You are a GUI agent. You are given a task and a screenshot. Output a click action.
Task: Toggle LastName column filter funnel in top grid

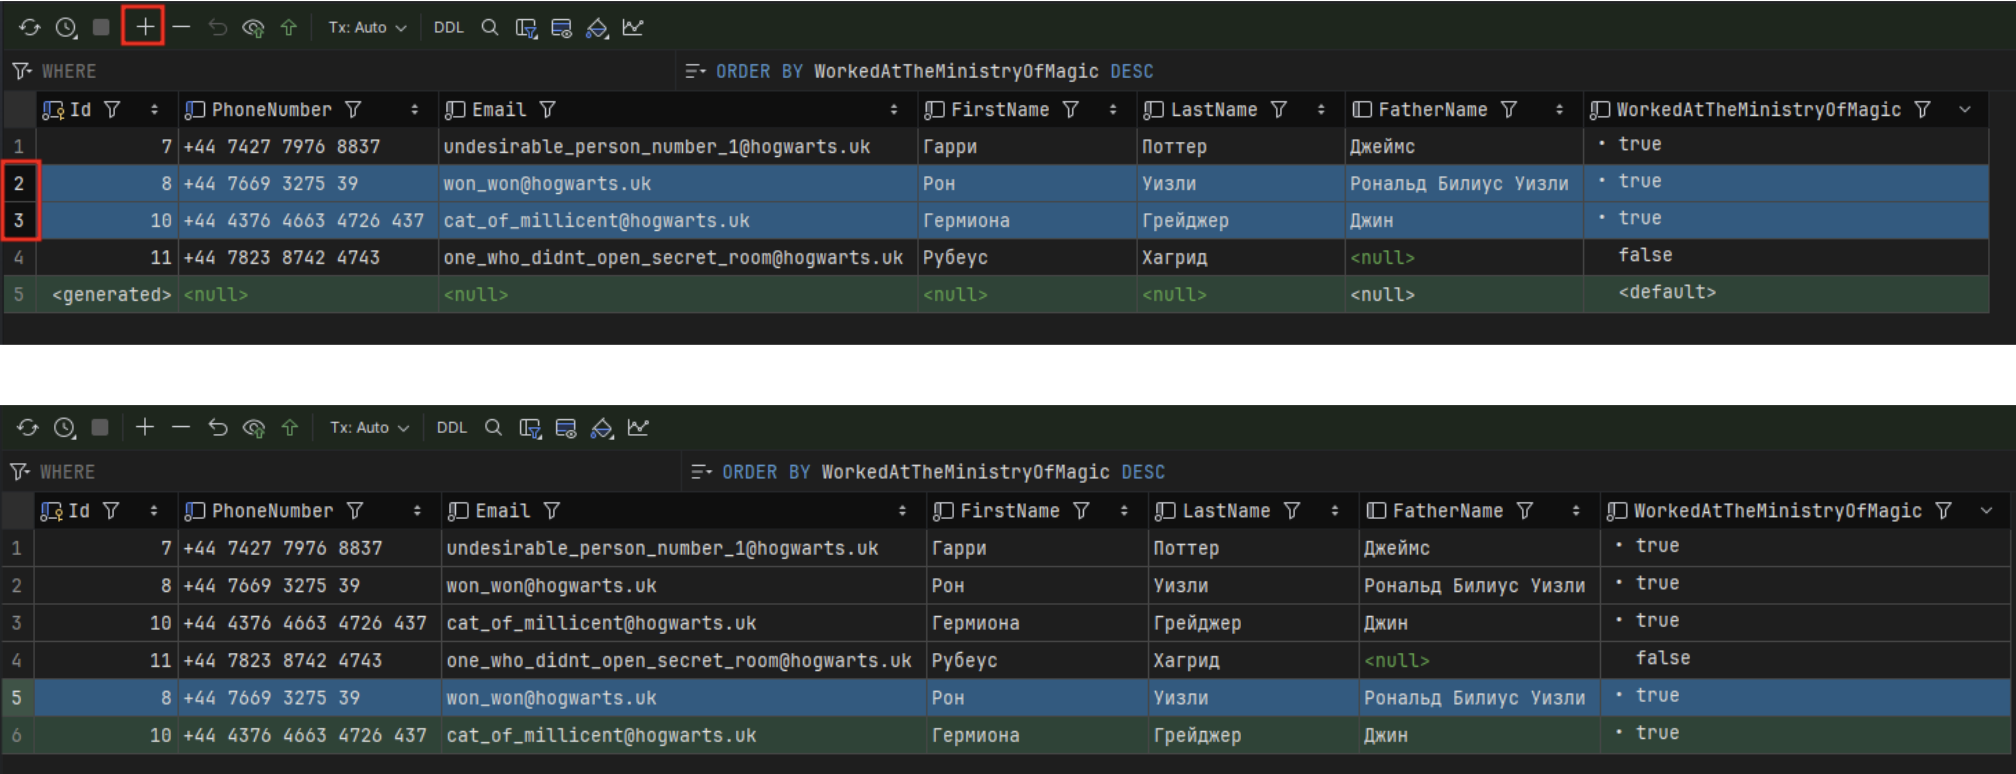click(x=1279, y=110)
